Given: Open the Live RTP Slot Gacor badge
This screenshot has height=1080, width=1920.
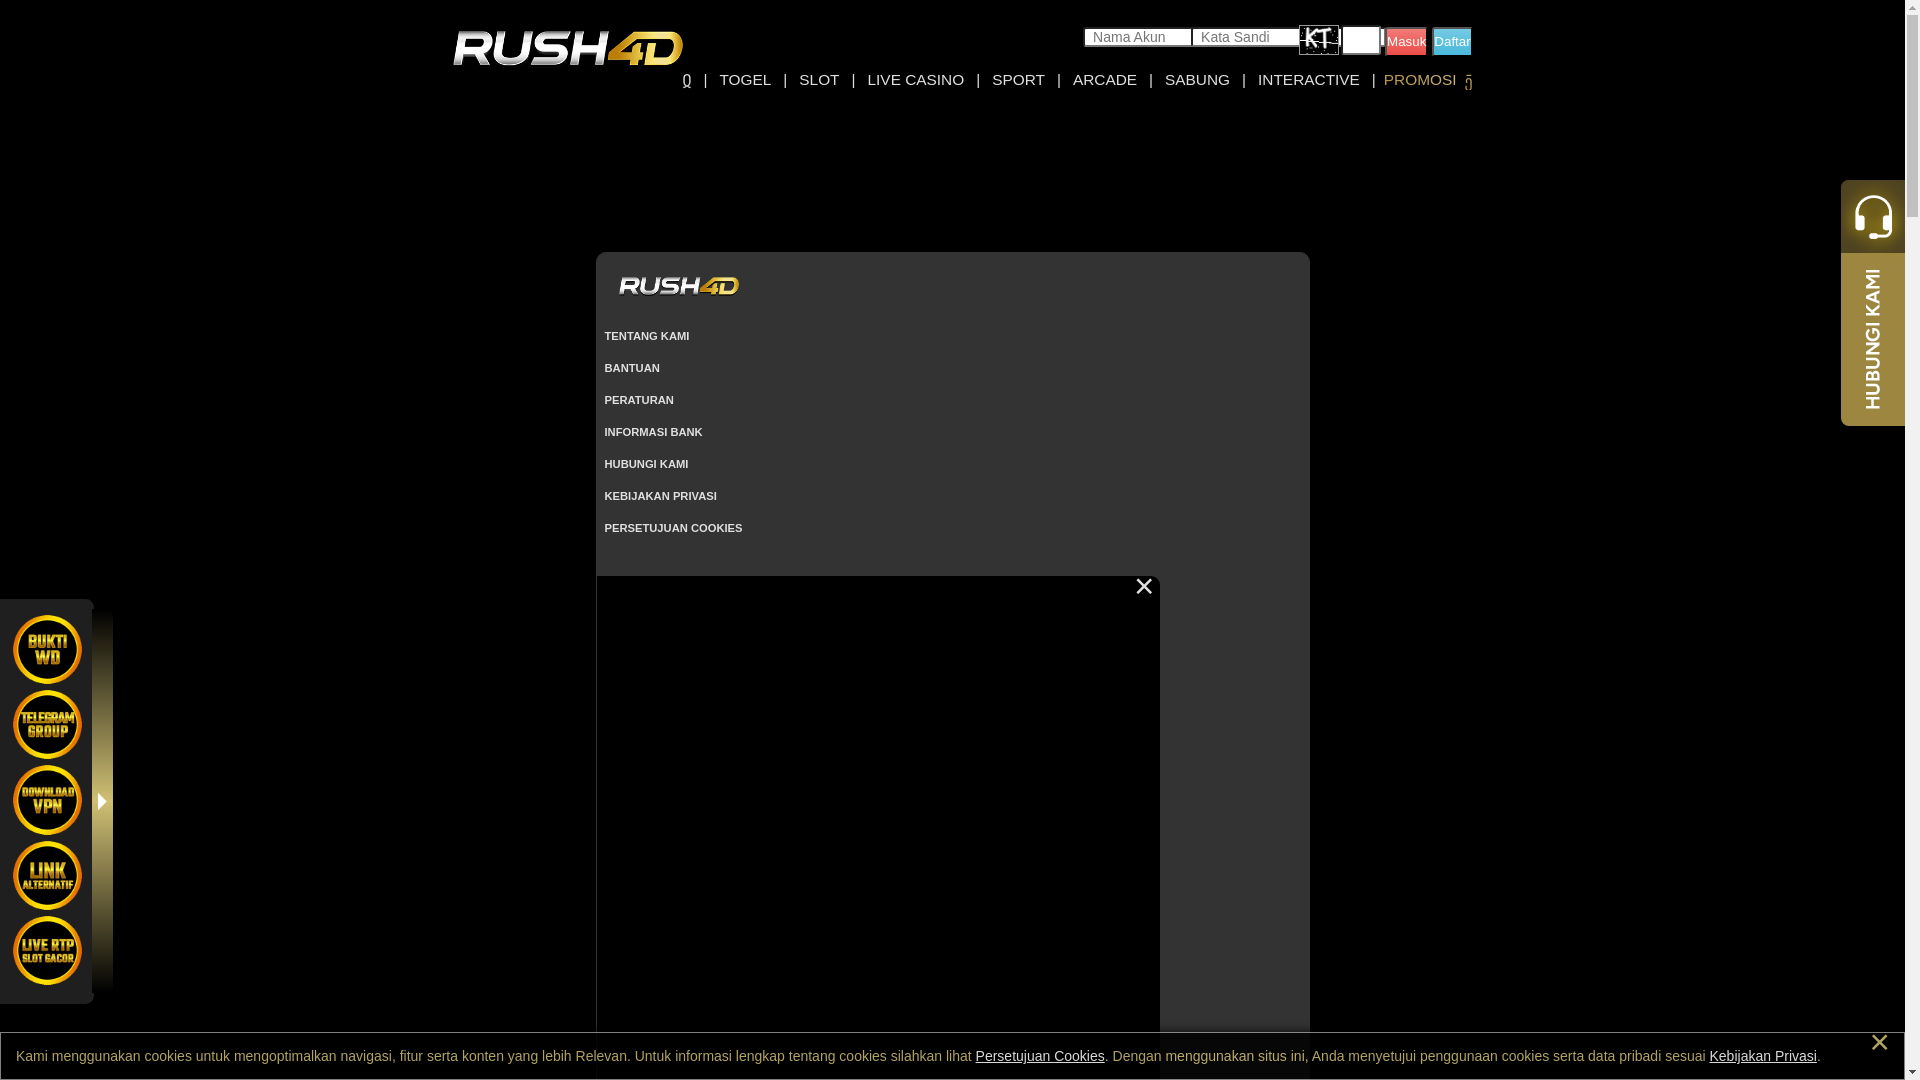Looking at the screenshot, I should 47,950.
